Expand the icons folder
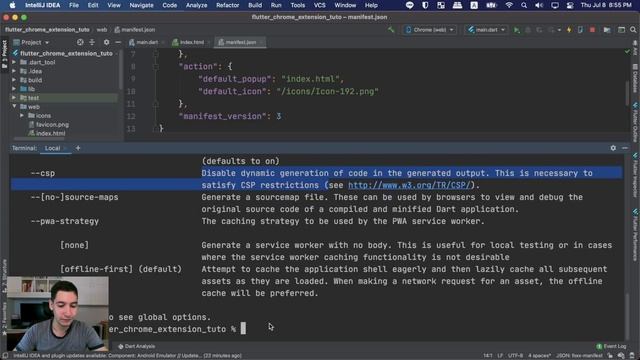The height and width of the screenshot is (360, 640). coord(22,116)
